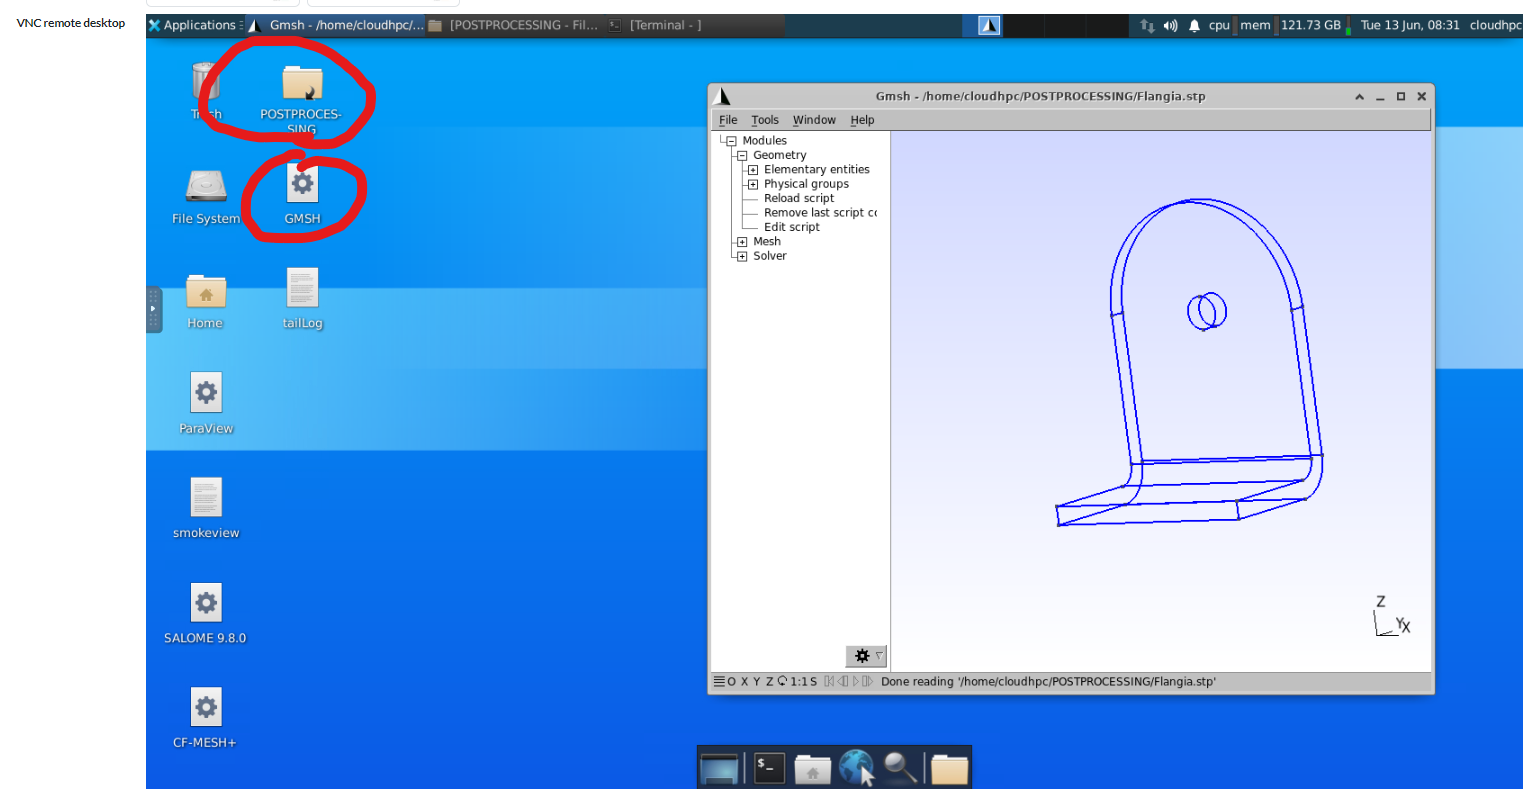Set Z axis view in Gmsh status bar
Image resolution: width=1530 pixels, height=800 pixels.
tap(769, 682)
